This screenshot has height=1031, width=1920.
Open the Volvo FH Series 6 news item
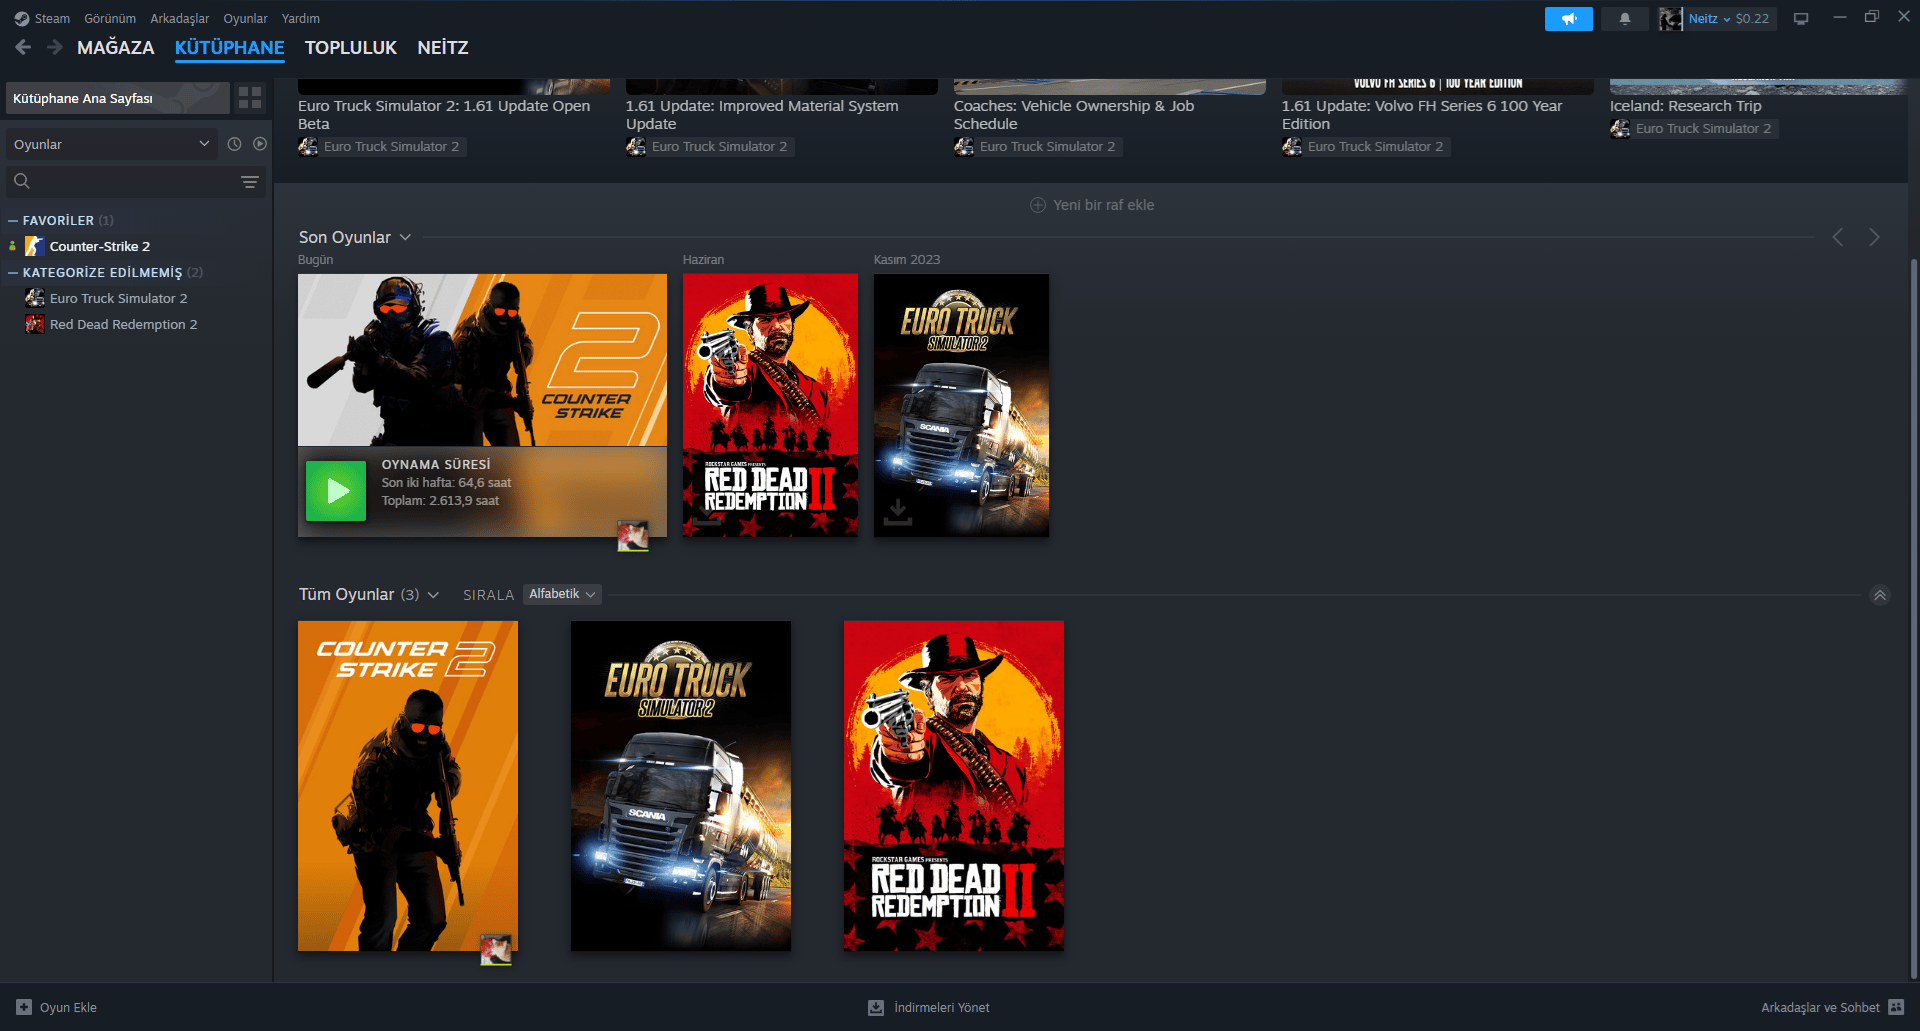coord(1422,114)
